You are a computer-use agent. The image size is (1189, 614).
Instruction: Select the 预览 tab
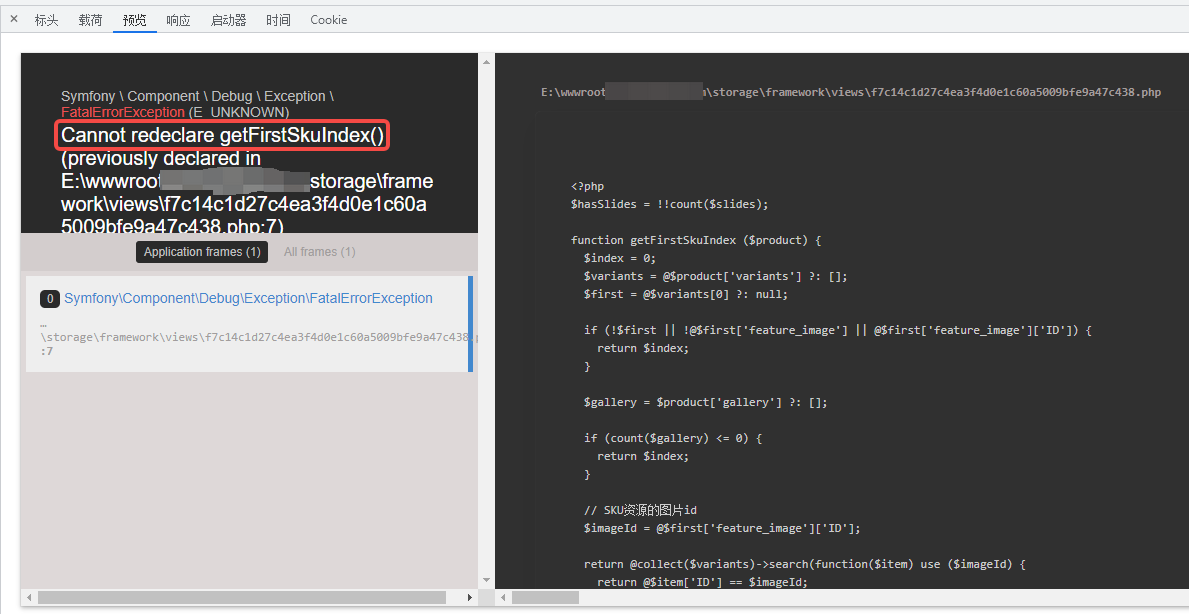click(x=134, y=20)
